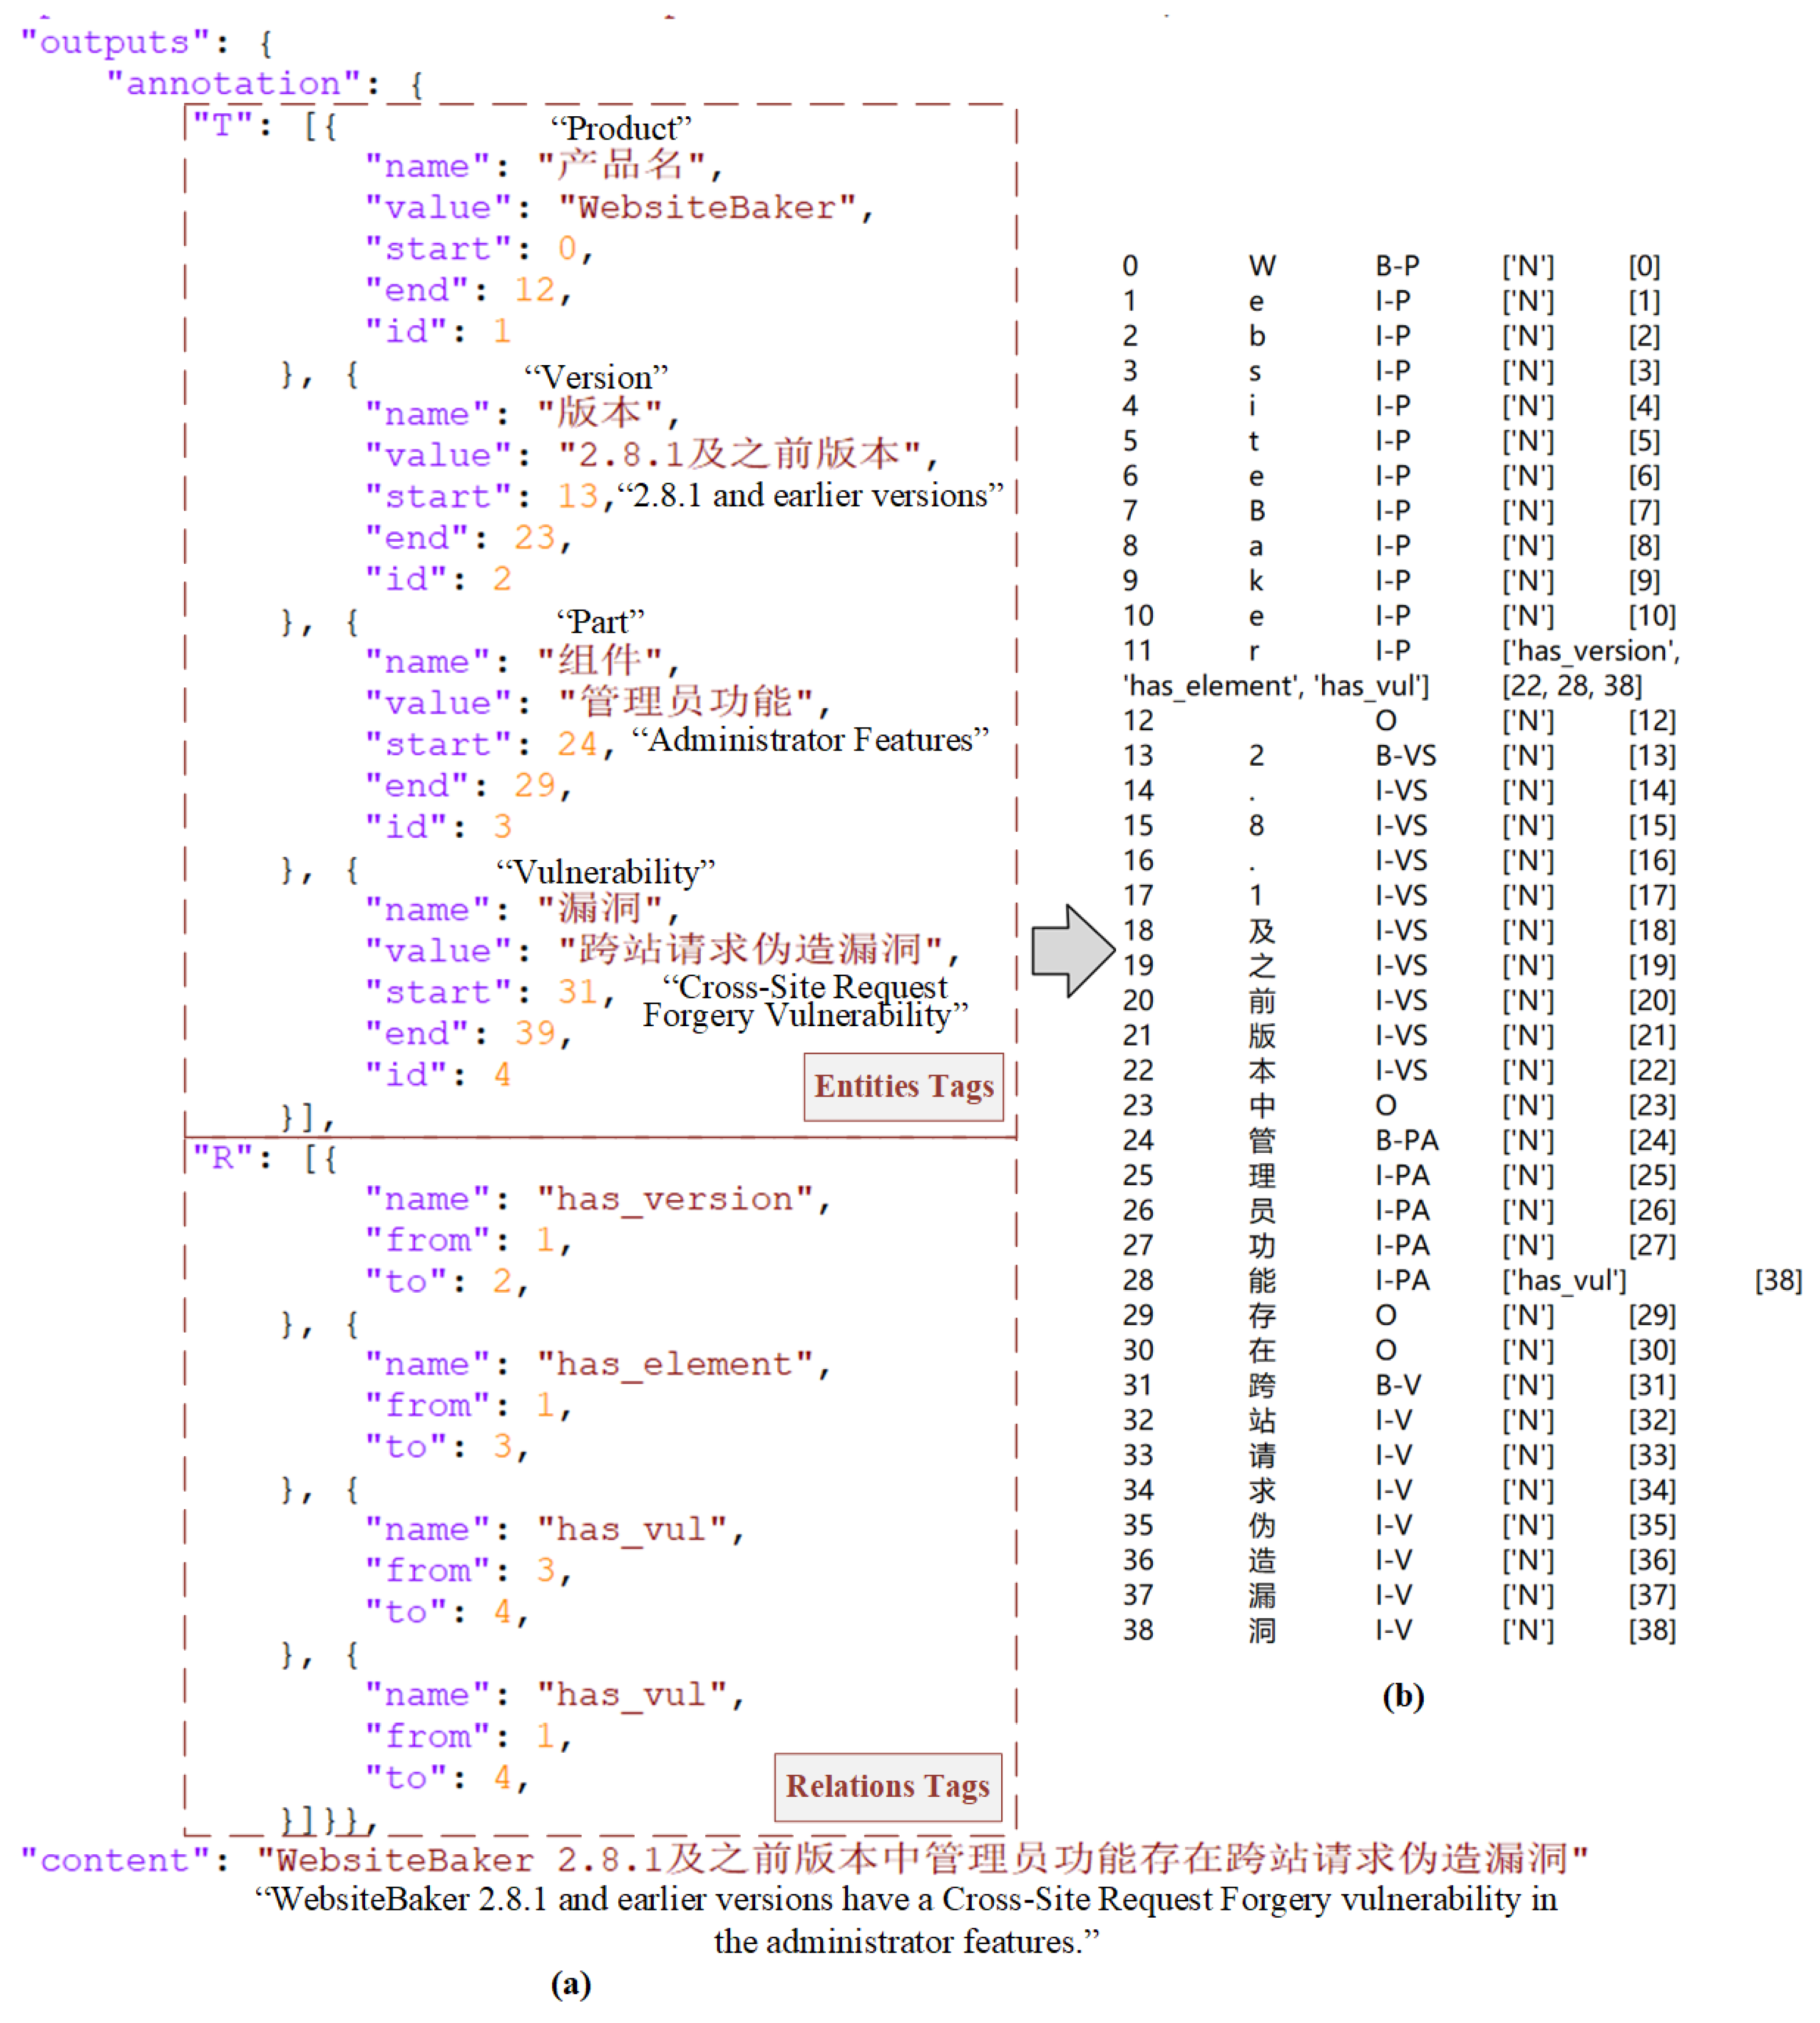Select the name value "组件"
1820x2023 pixels.
599,660
